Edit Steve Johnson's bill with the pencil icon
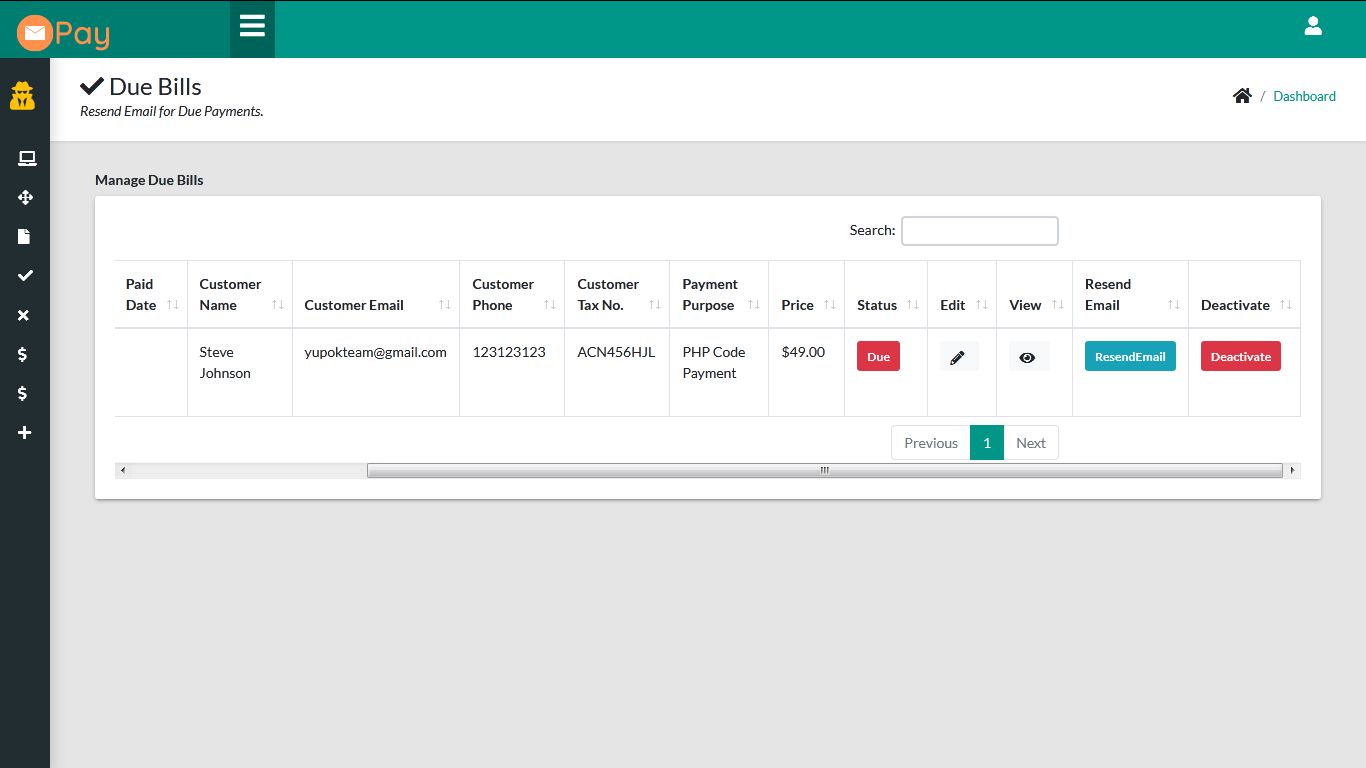Screen dimensions: 1366x768 point(959,356)
